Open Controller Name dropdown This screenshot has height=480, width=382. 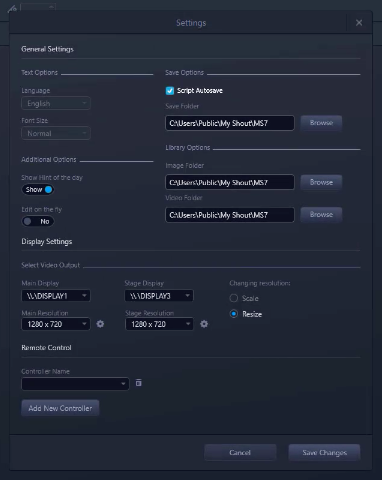point(75,384)
